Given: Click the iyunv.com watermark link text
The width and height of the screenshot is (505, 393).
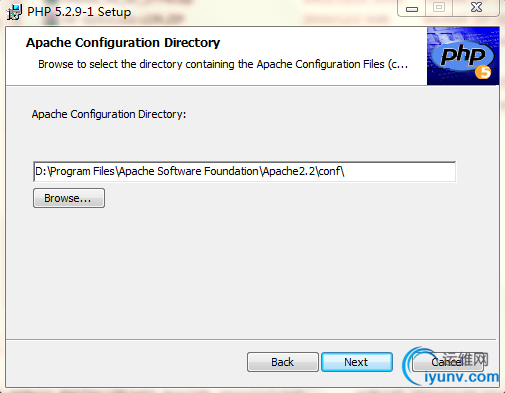Looking at the screenshot, I should click(462, 377).
